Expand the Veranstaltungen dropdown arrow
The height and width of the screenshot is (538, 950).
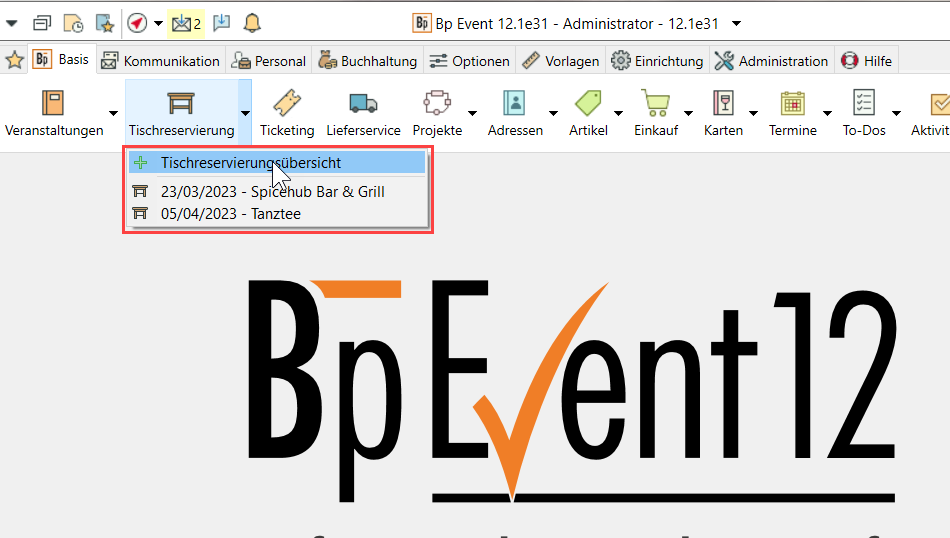tap(113, 112)
